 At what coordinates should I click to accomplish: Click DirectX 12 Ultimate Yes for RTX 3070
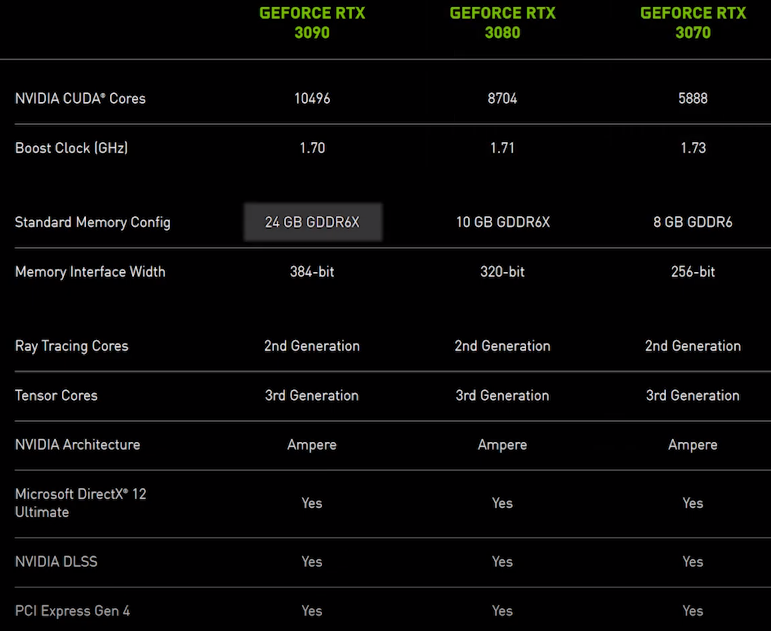(693, 503)
